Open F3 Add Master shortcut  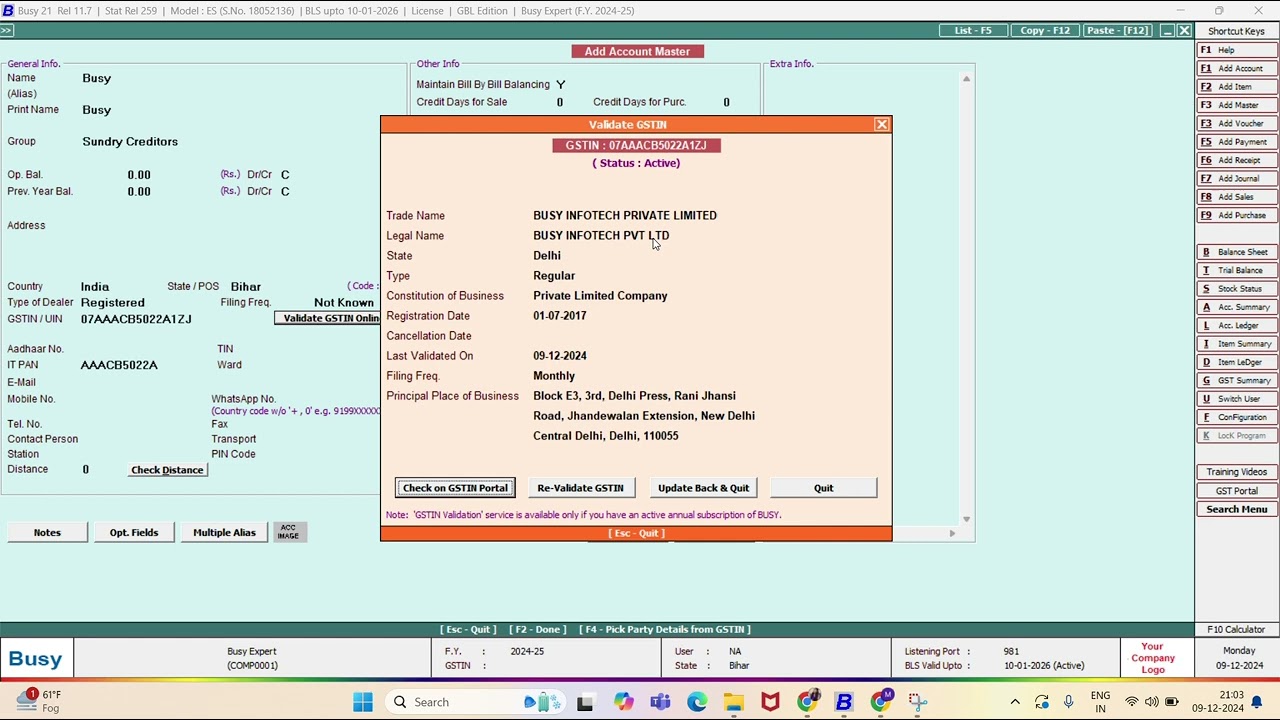1236,105
